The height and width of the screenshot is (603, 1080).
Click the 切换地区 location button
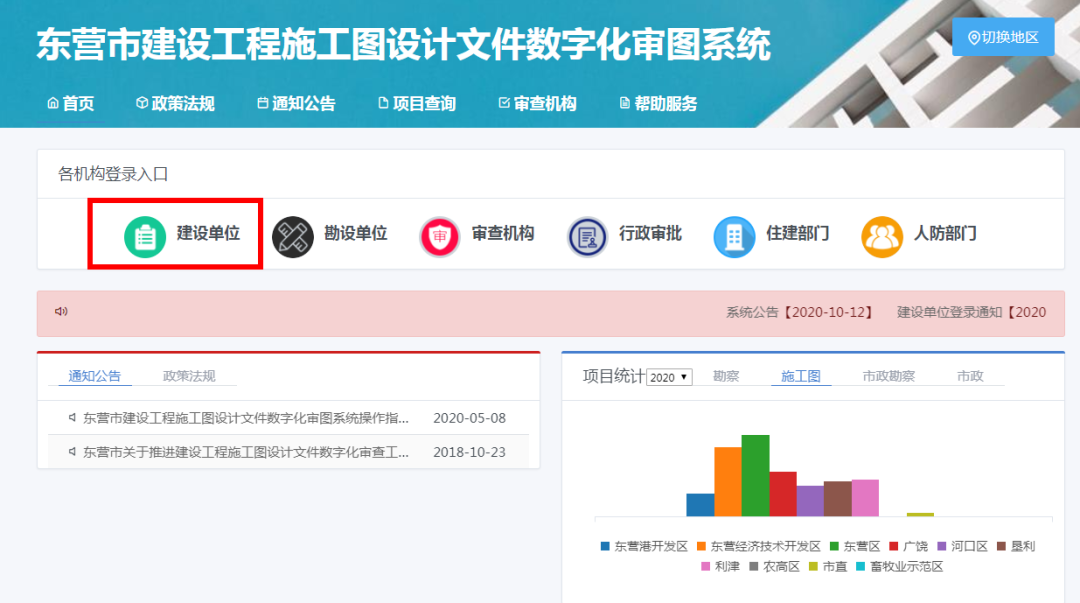click(x=1003, y=38)
